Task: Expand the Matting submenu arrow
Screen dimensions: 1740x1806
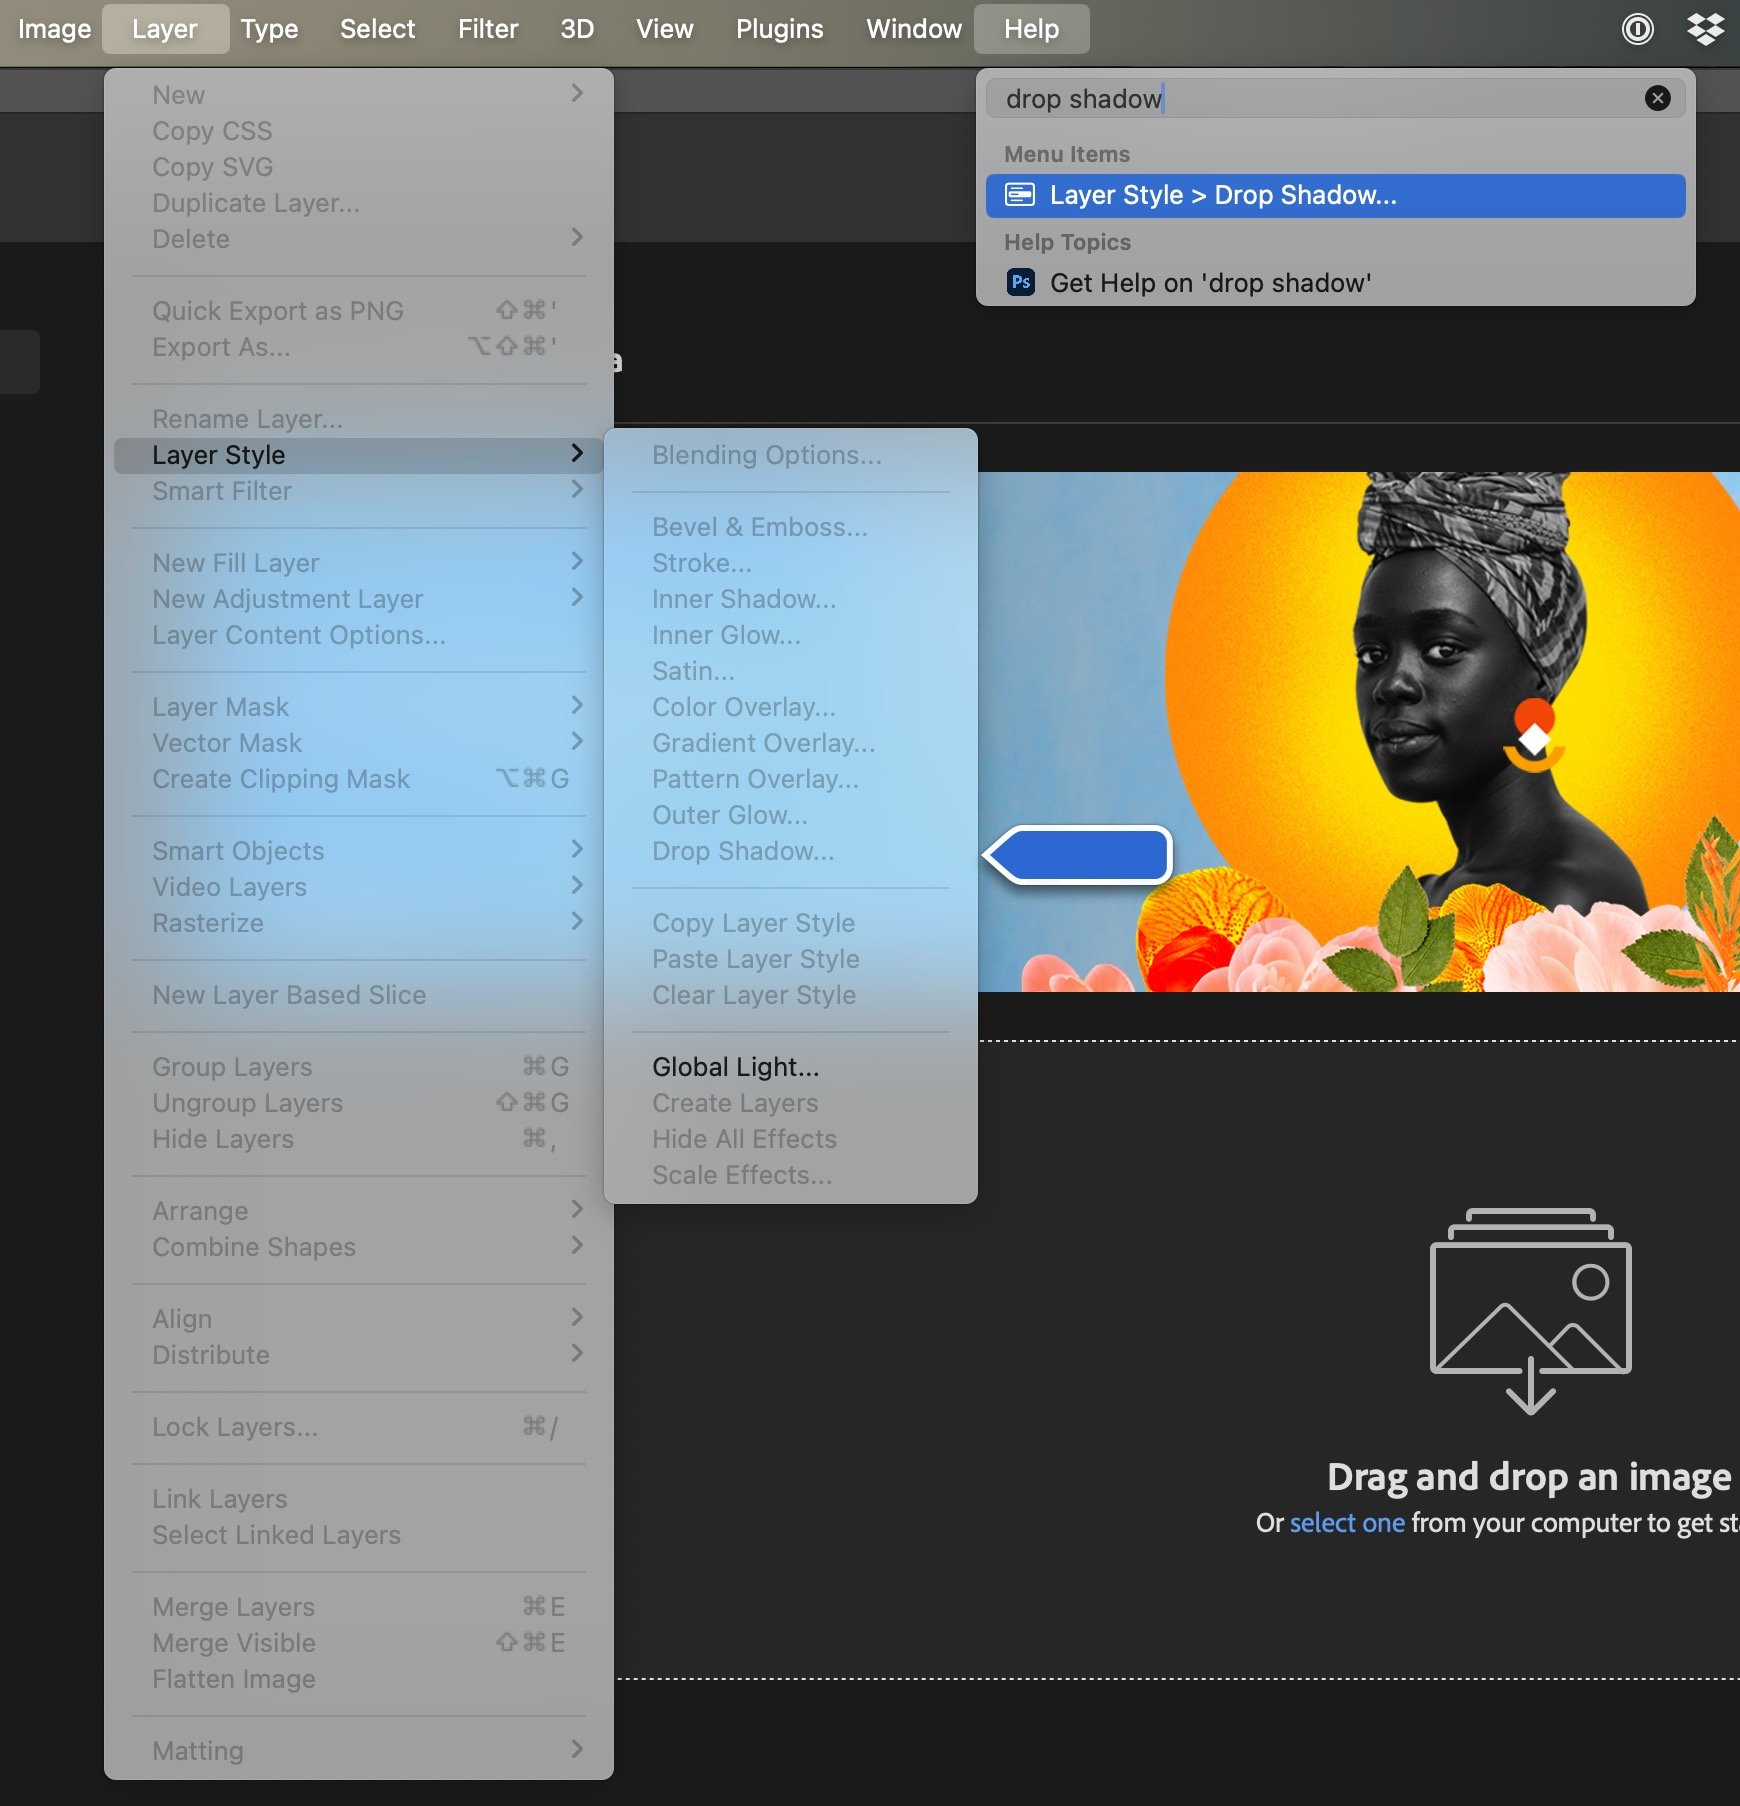Action: point(577,1749)
